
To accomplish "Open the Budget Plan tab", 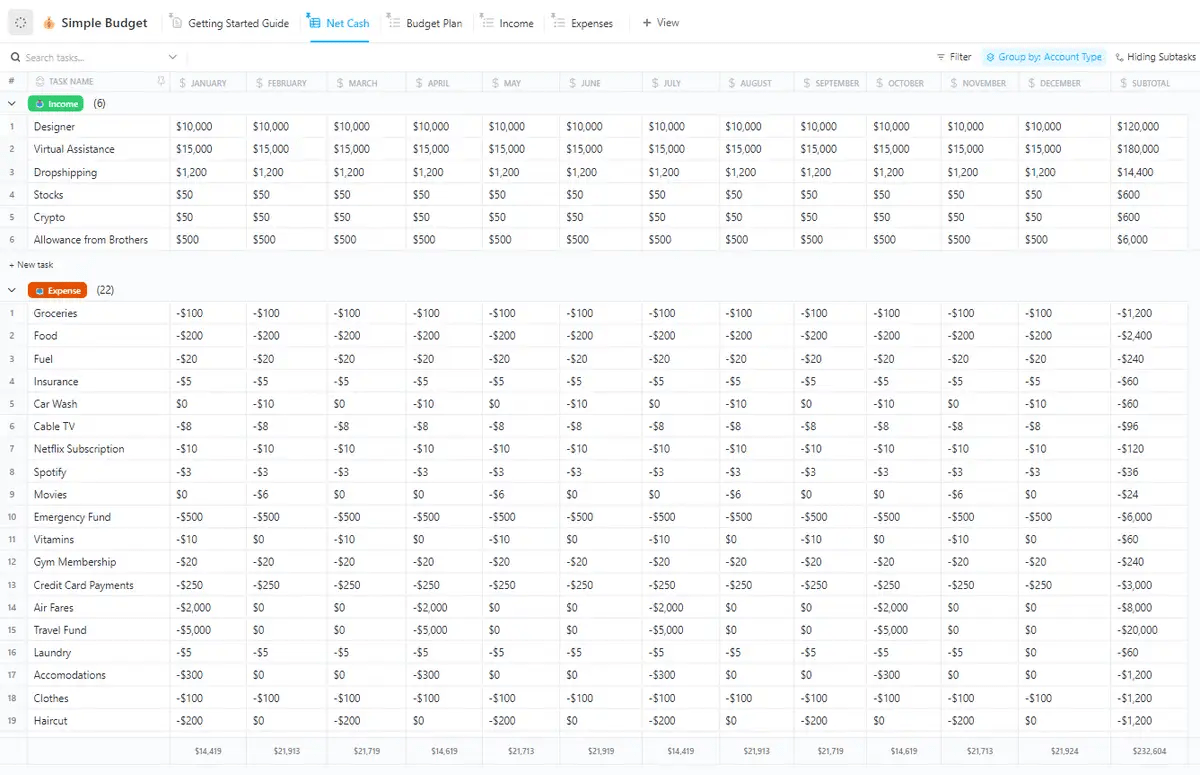I will tap(434, 23).
